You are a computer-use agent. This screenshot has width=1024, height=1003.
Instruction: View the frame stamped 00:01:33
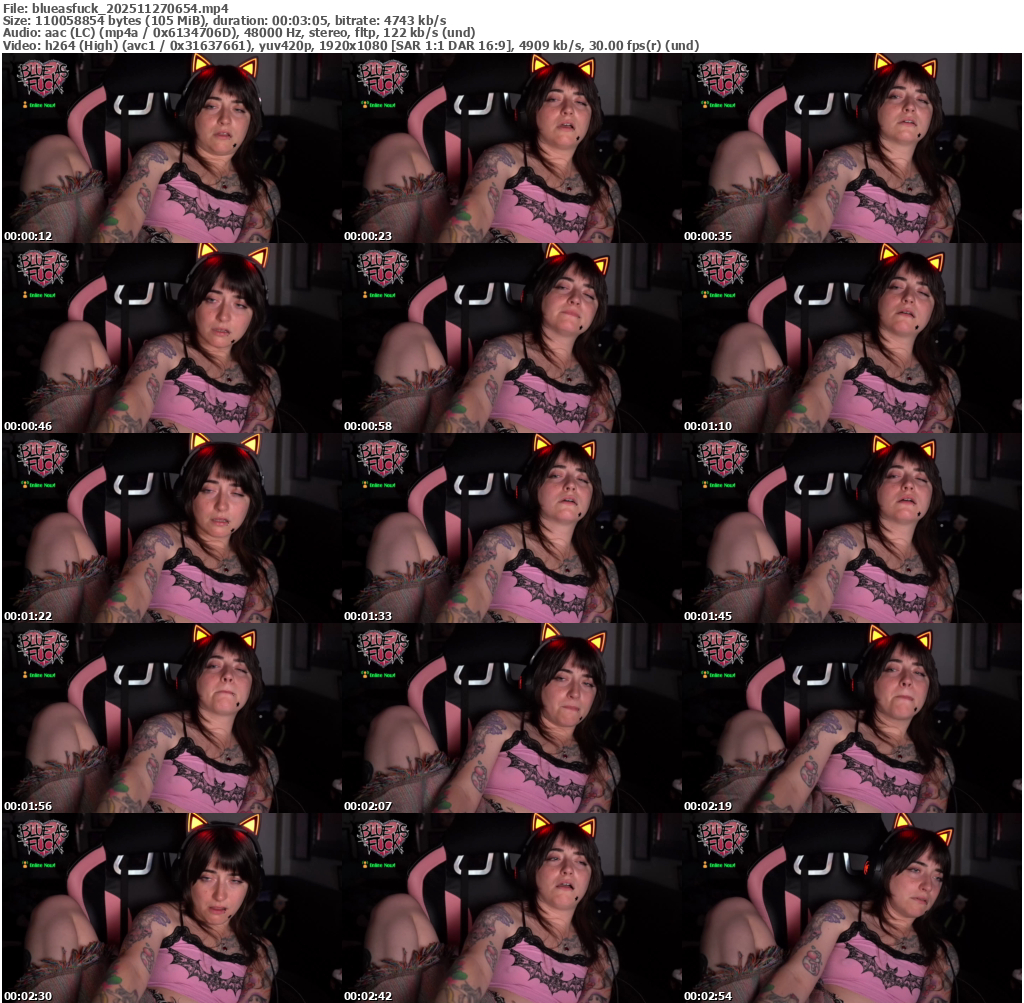pyautogui.click(x=511, y=528)
